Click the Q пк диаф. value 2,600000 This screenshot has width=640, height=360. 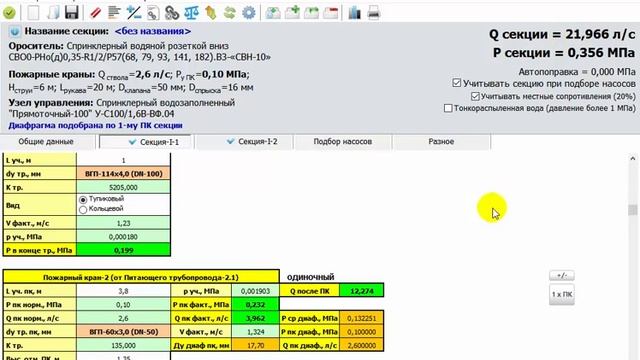(x=362, y=345)
